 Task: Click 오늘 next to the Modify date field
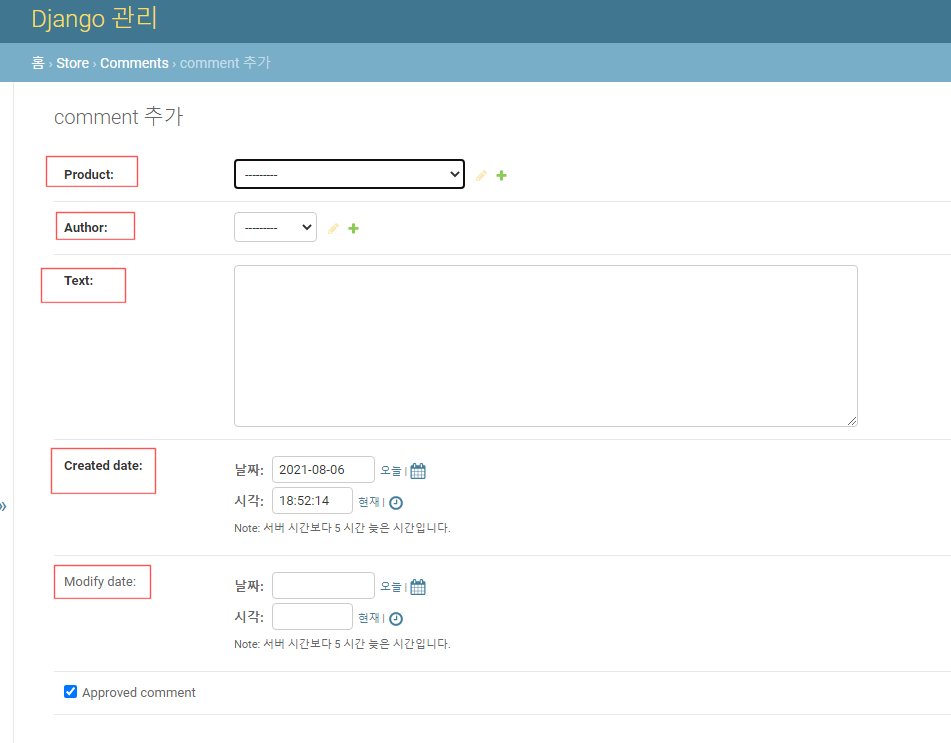click(x=389, y=586)
